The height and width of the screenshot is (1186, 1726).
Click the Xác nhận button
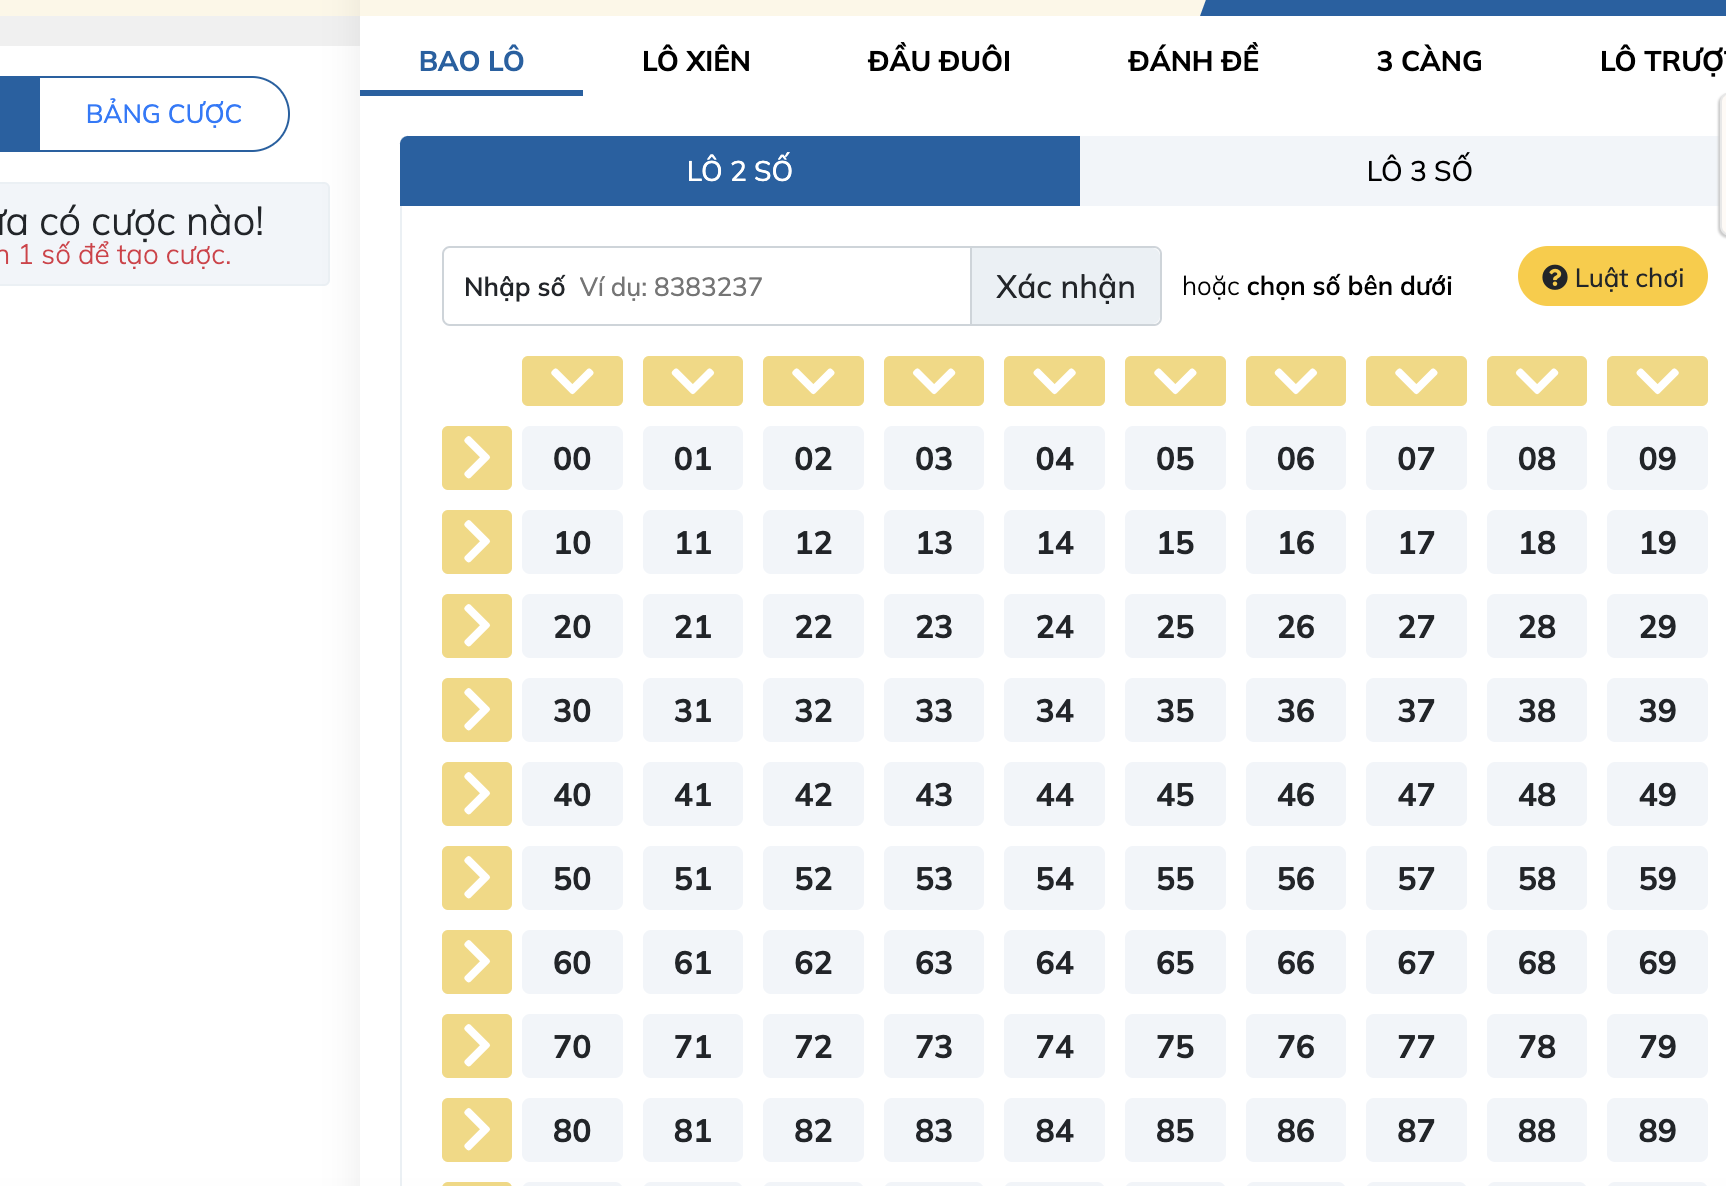[x=1065, y=286]
